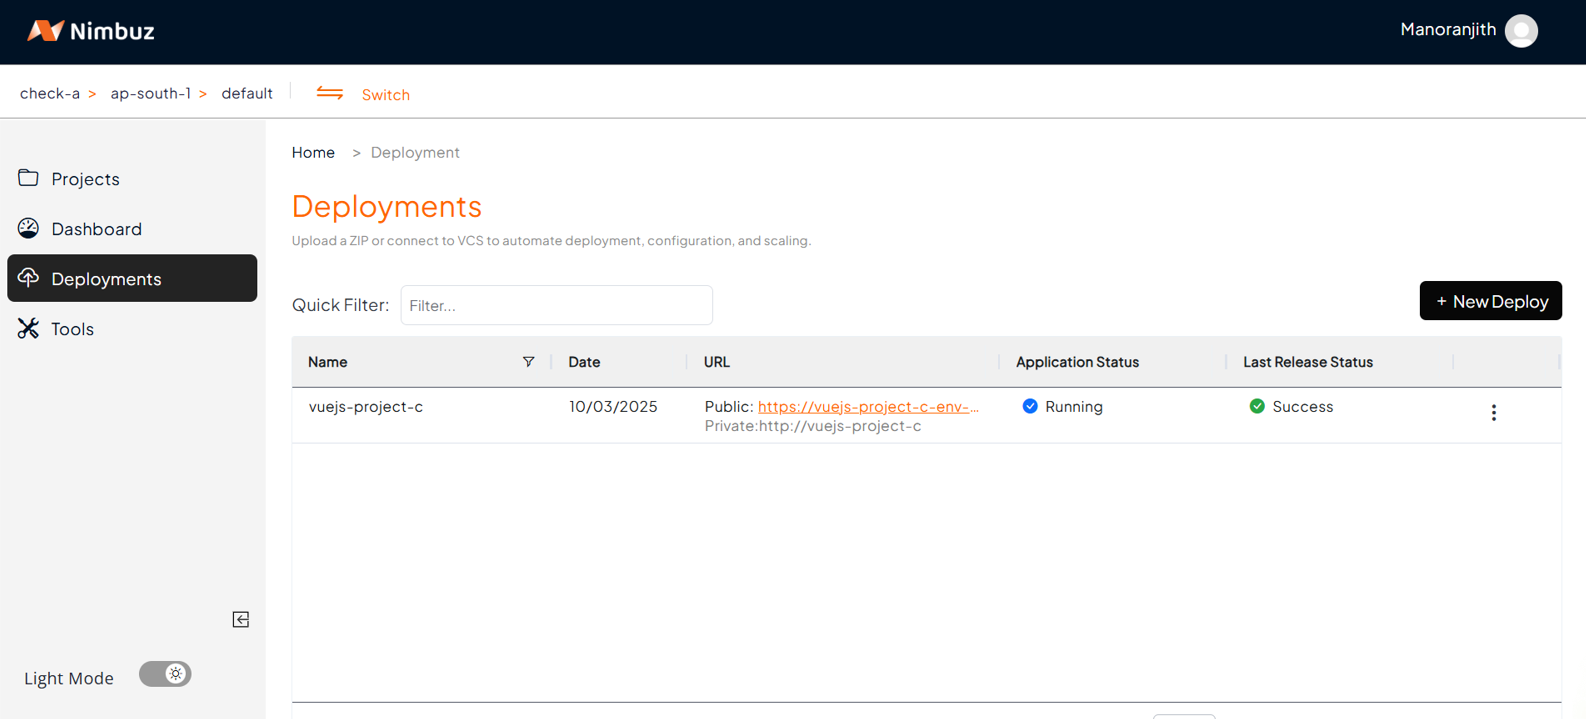1586x719 pixels.
Task: Click the check-a breadcrumb item
Action: click(x=50, y=93)
